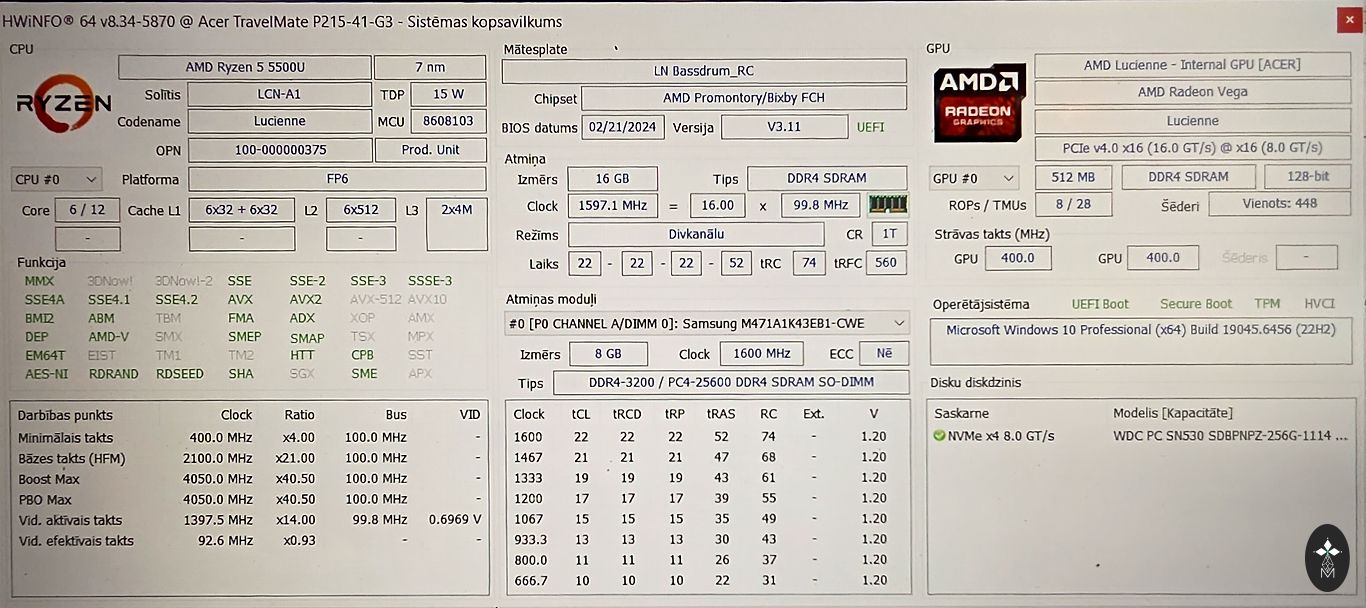Open the GPU #0 selector dropdown

pyautogui.click(x=973, y=179)
